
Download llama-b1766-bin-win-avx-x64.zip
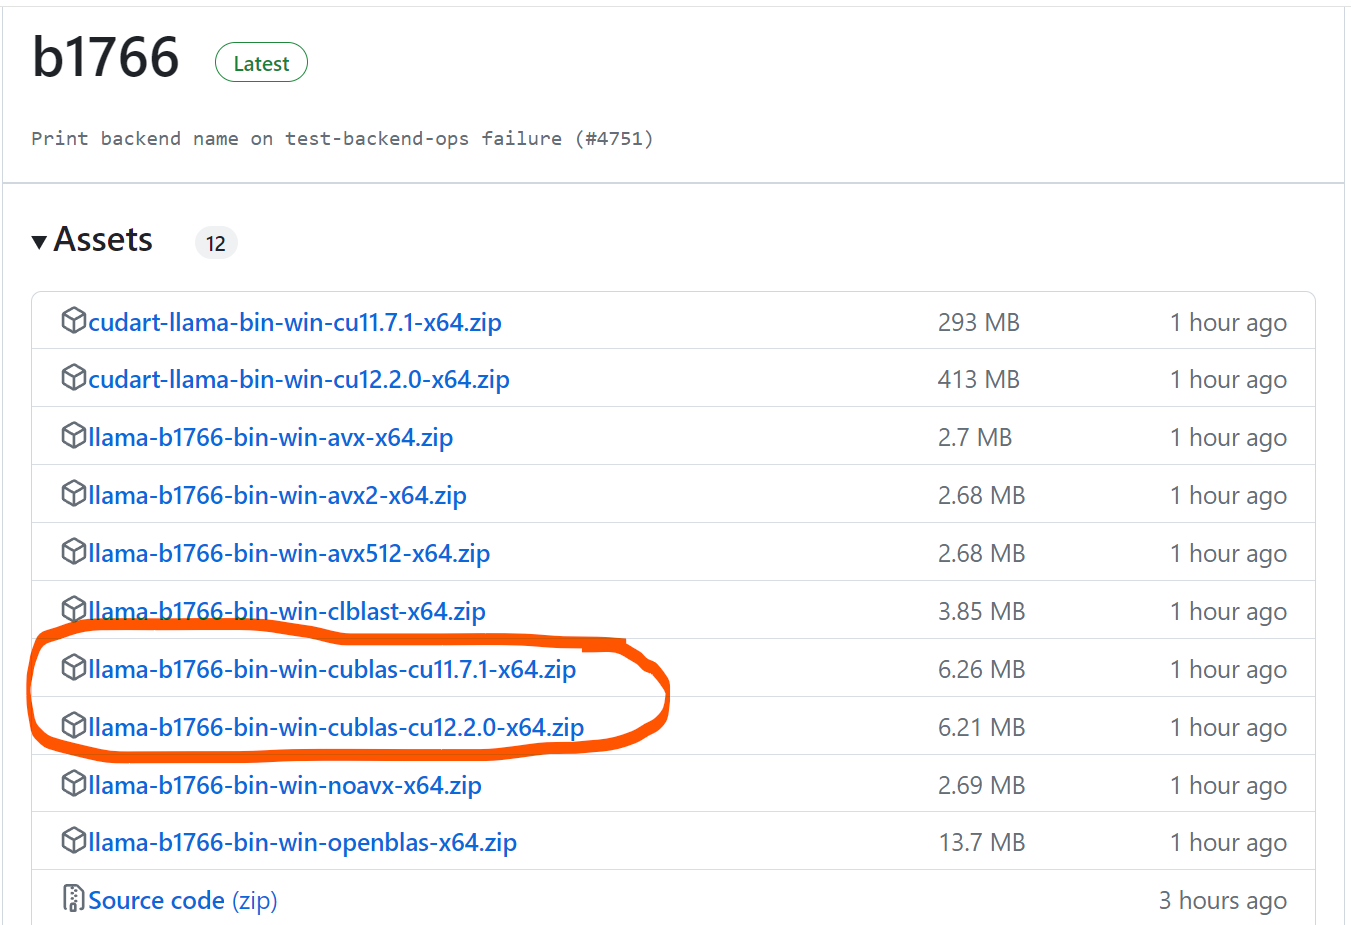271,437
